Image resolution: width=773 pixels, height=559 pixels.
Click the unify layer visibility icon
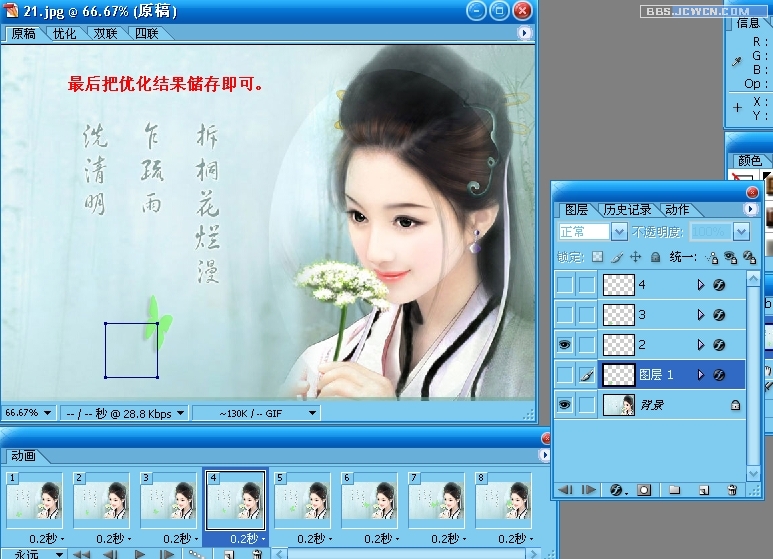[731, 257]
